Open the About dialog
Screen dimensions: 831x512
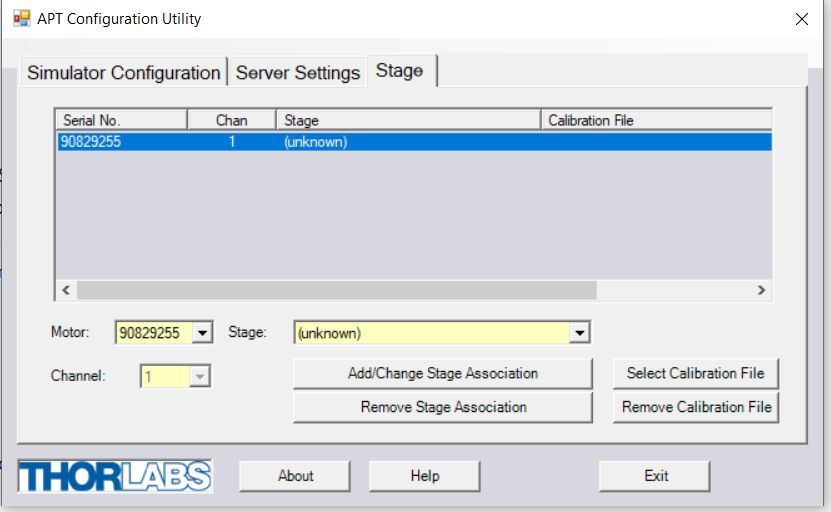295,476
